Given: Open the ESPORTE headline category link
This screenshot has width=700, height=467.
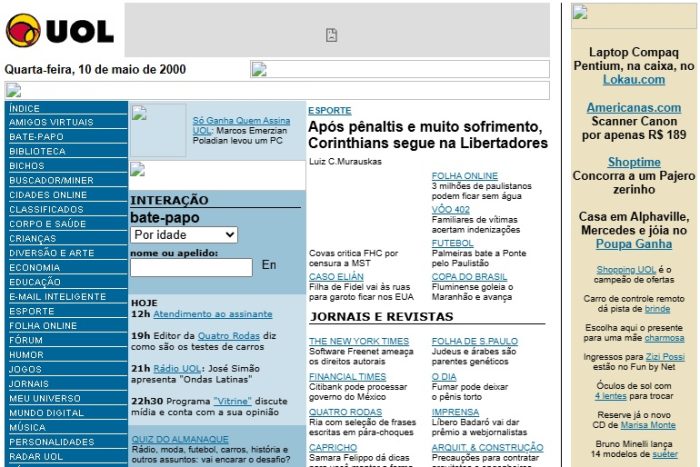Looking at the screenshot, I should pos(329,111).
